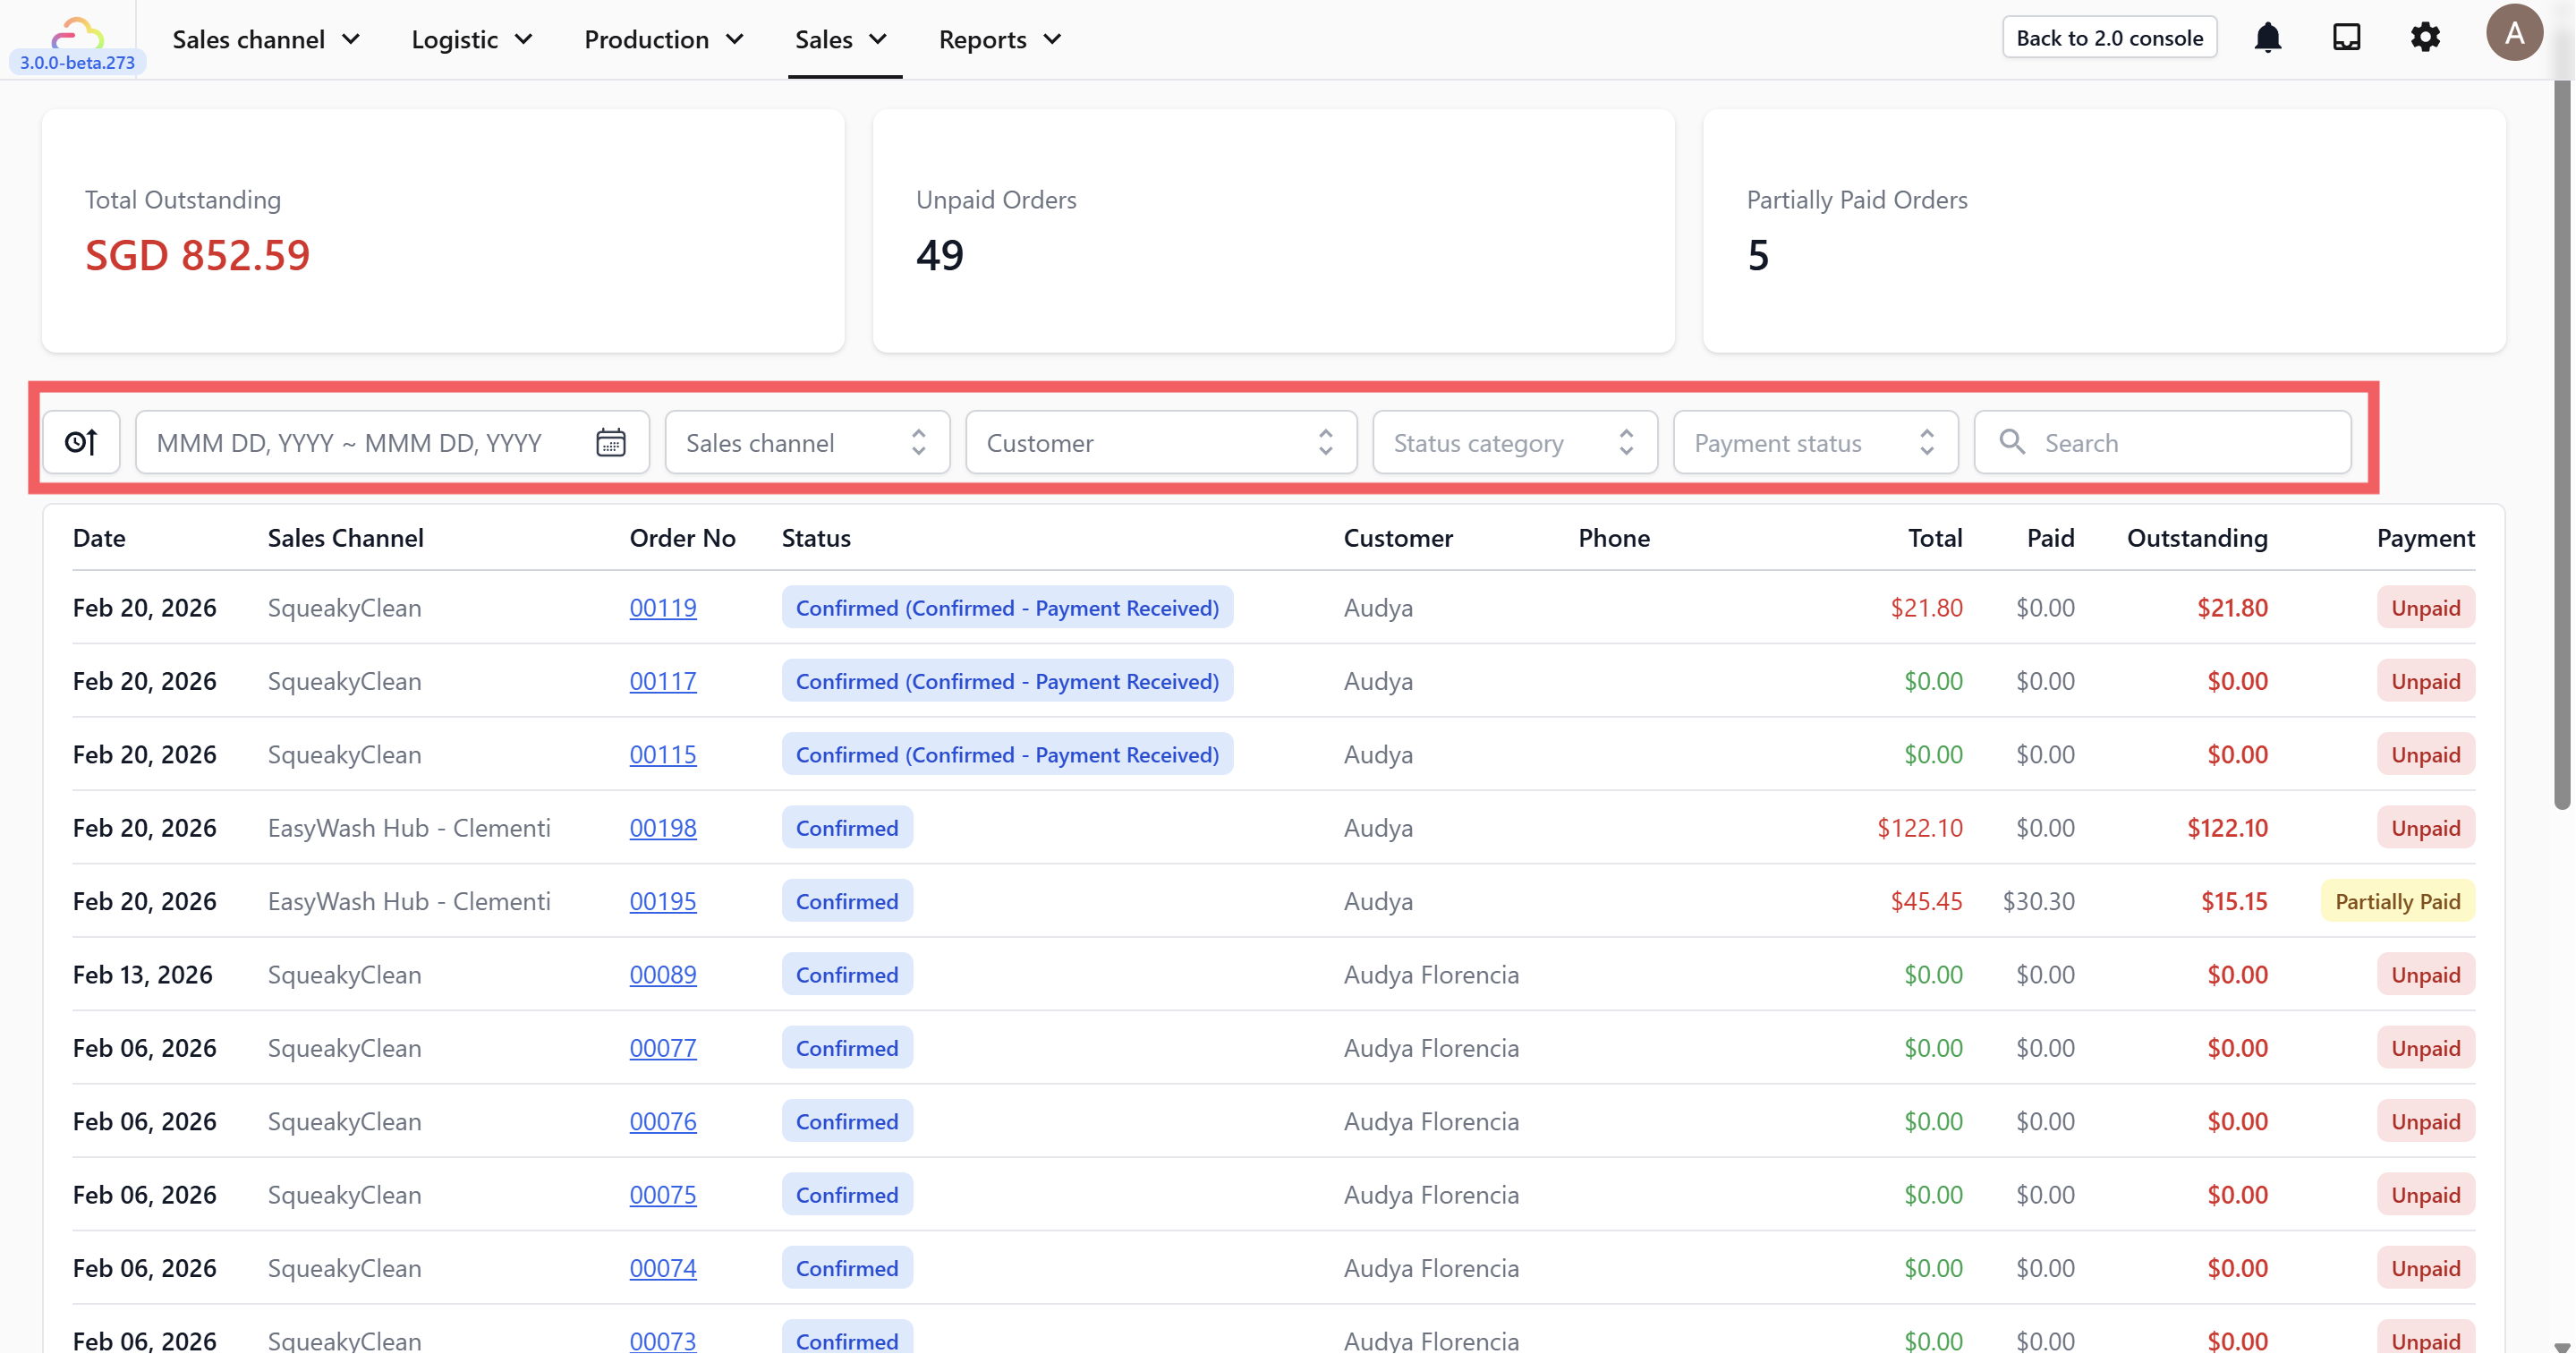Click the date range input field

(360, 442)
